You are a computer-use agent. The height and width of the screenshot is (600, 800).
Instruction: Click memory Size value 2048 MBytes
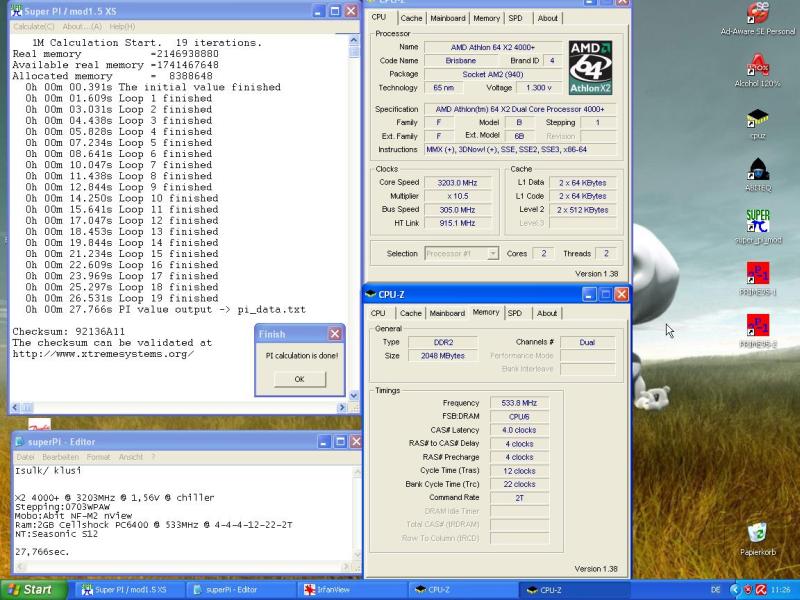point(442,356)
